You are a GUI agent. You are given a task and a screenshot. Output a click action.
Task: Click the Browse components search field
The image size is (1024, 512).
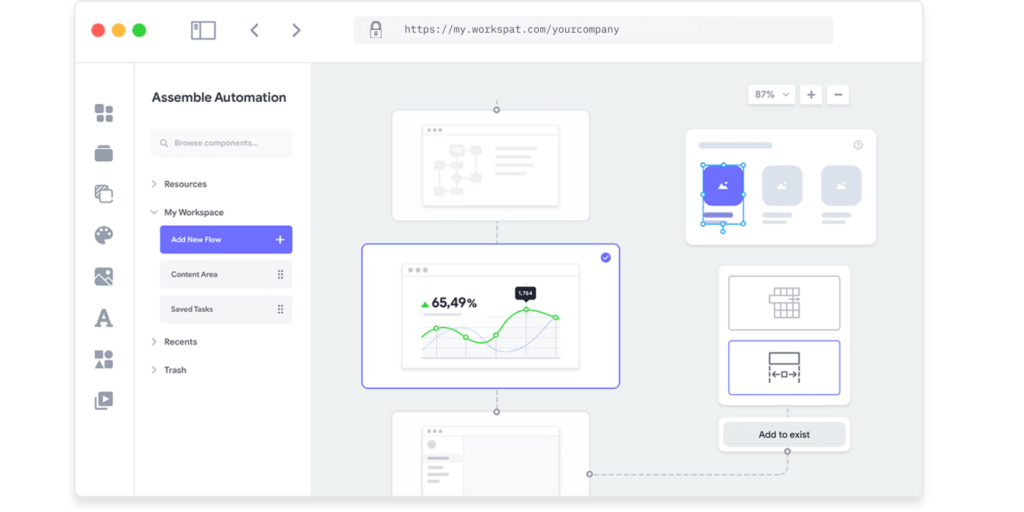[x=222, y=143]
